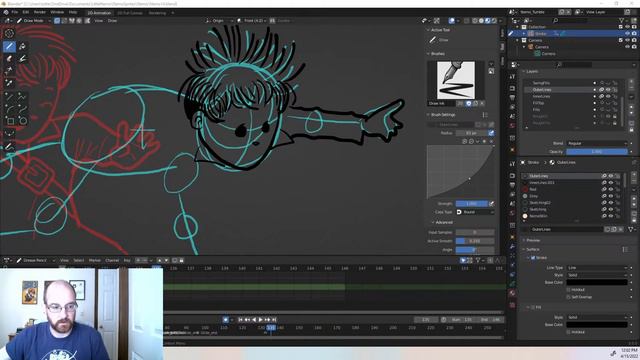Collapse the Advanced brush section
Image resolution: width=640 pixels, height=360 pixels.
(442, 222)
